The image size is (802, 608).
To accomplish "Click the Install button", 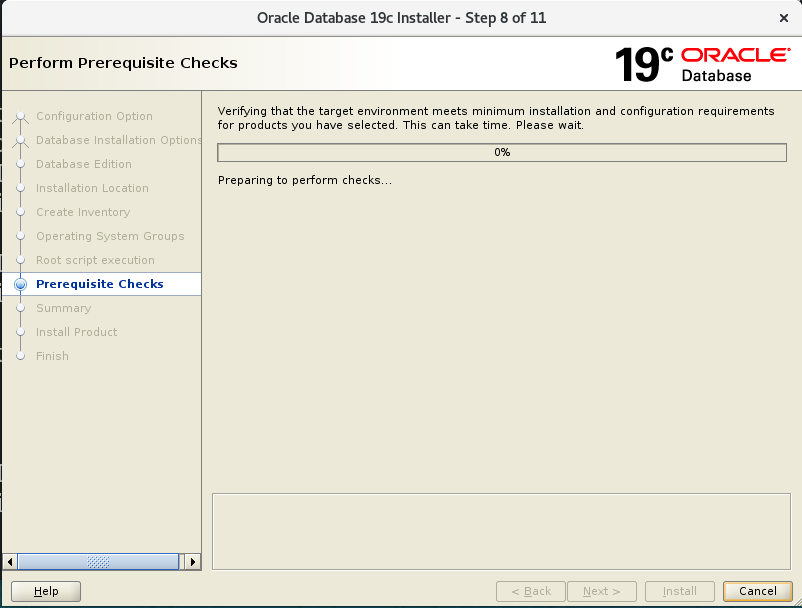I will point(679,591).
